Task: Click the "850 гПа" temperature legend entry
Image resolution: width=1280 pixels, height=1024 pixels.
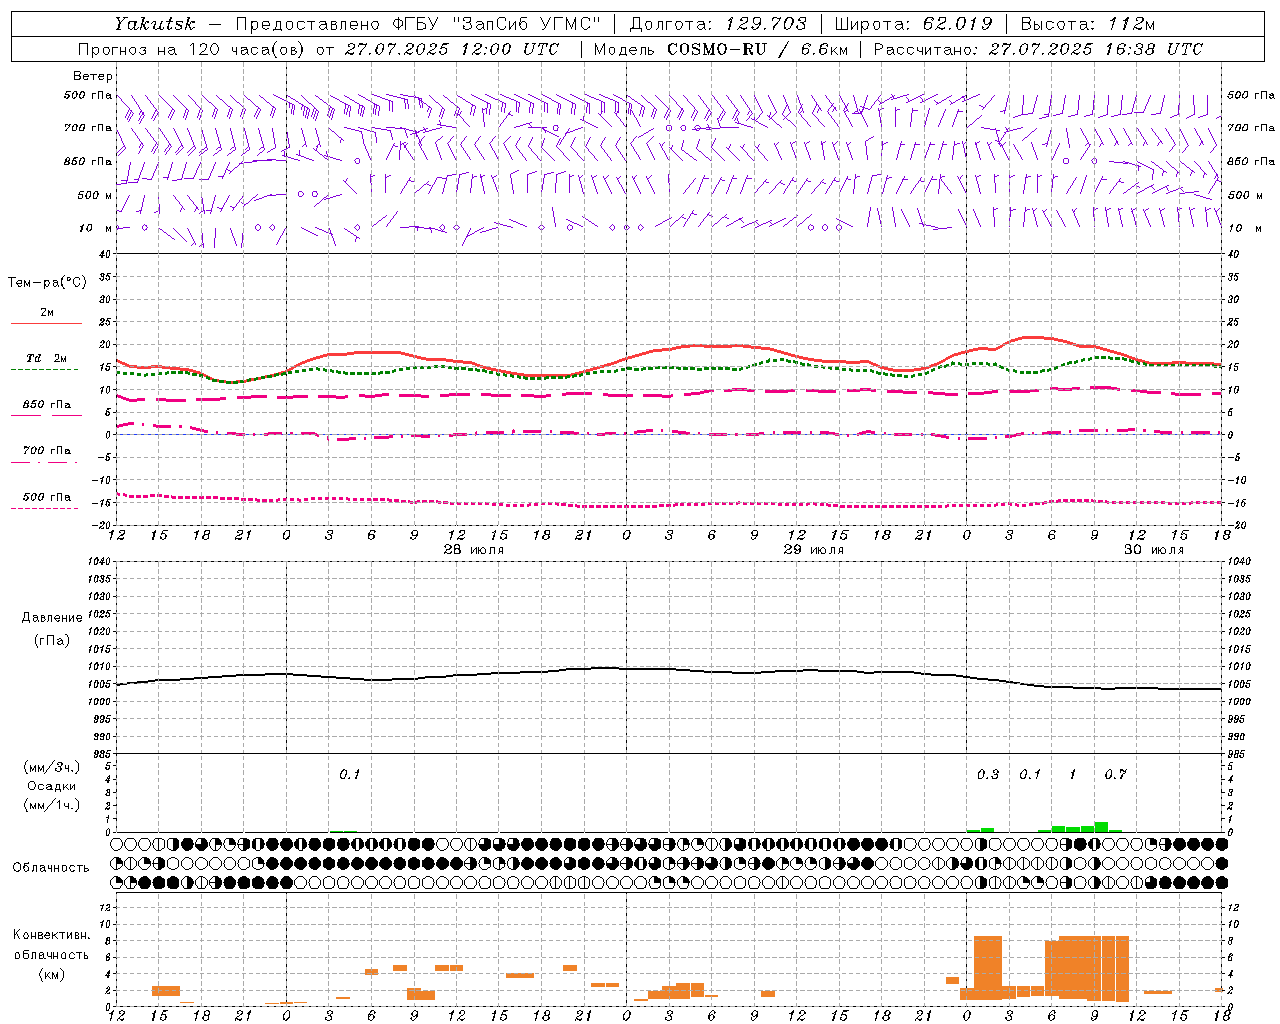Action: (x=46, y=405)
